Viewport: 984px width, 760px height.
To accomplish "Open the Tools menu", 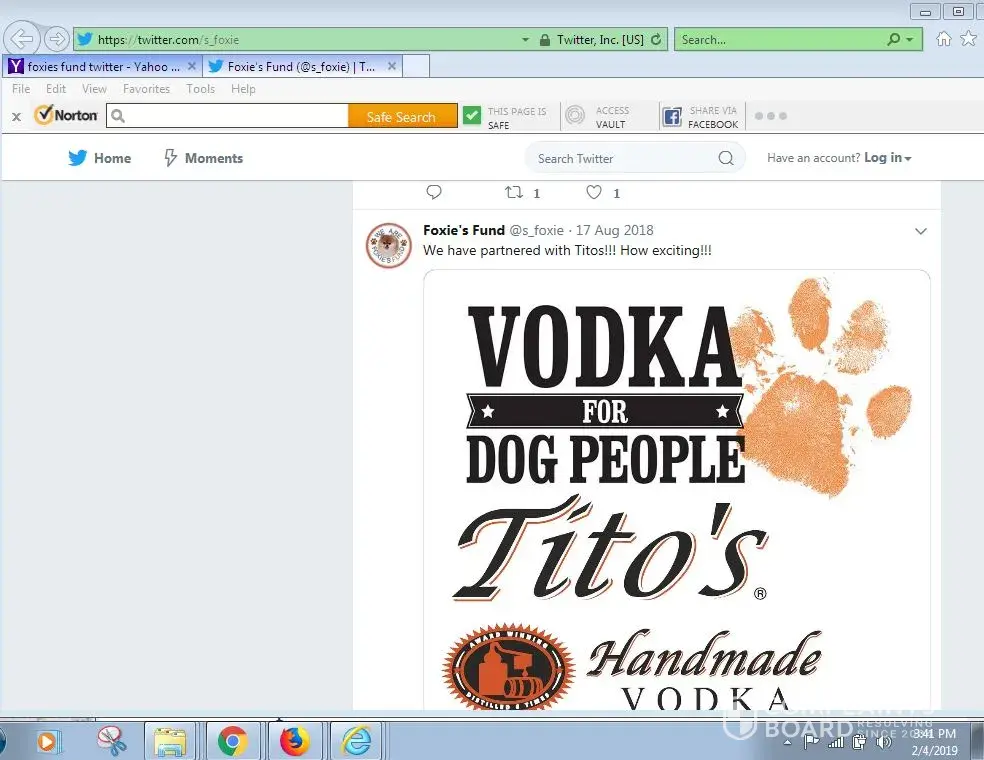I will click(x=200, y=89).
